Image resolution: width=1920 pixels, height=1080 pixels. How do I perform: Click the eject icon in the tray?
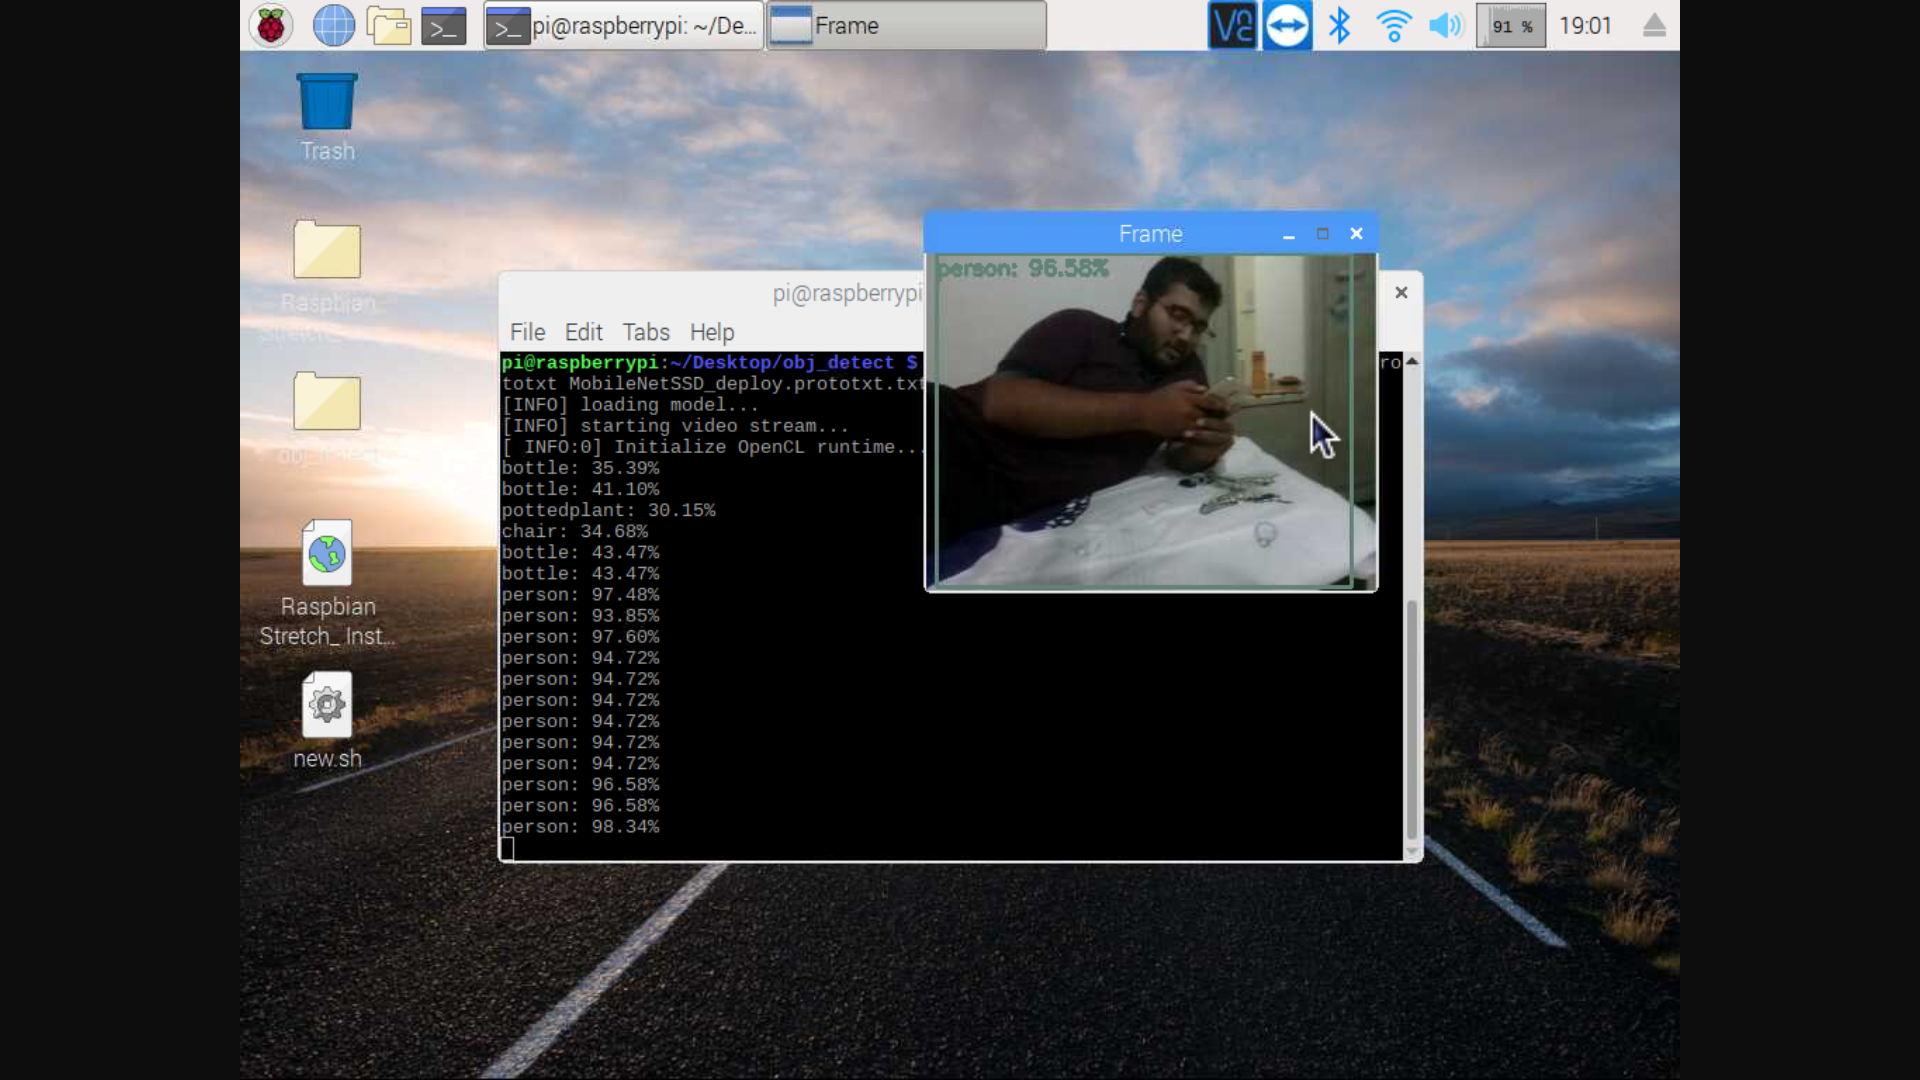[1654, 26]
